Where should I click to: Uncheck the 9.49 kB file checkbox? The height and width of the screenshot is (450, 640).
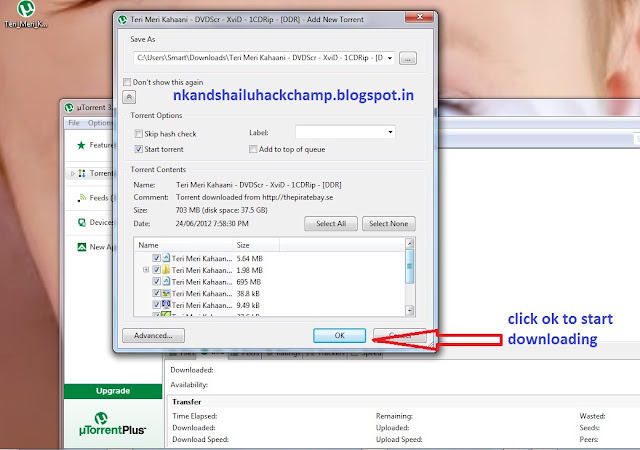(x=156, y=305)
